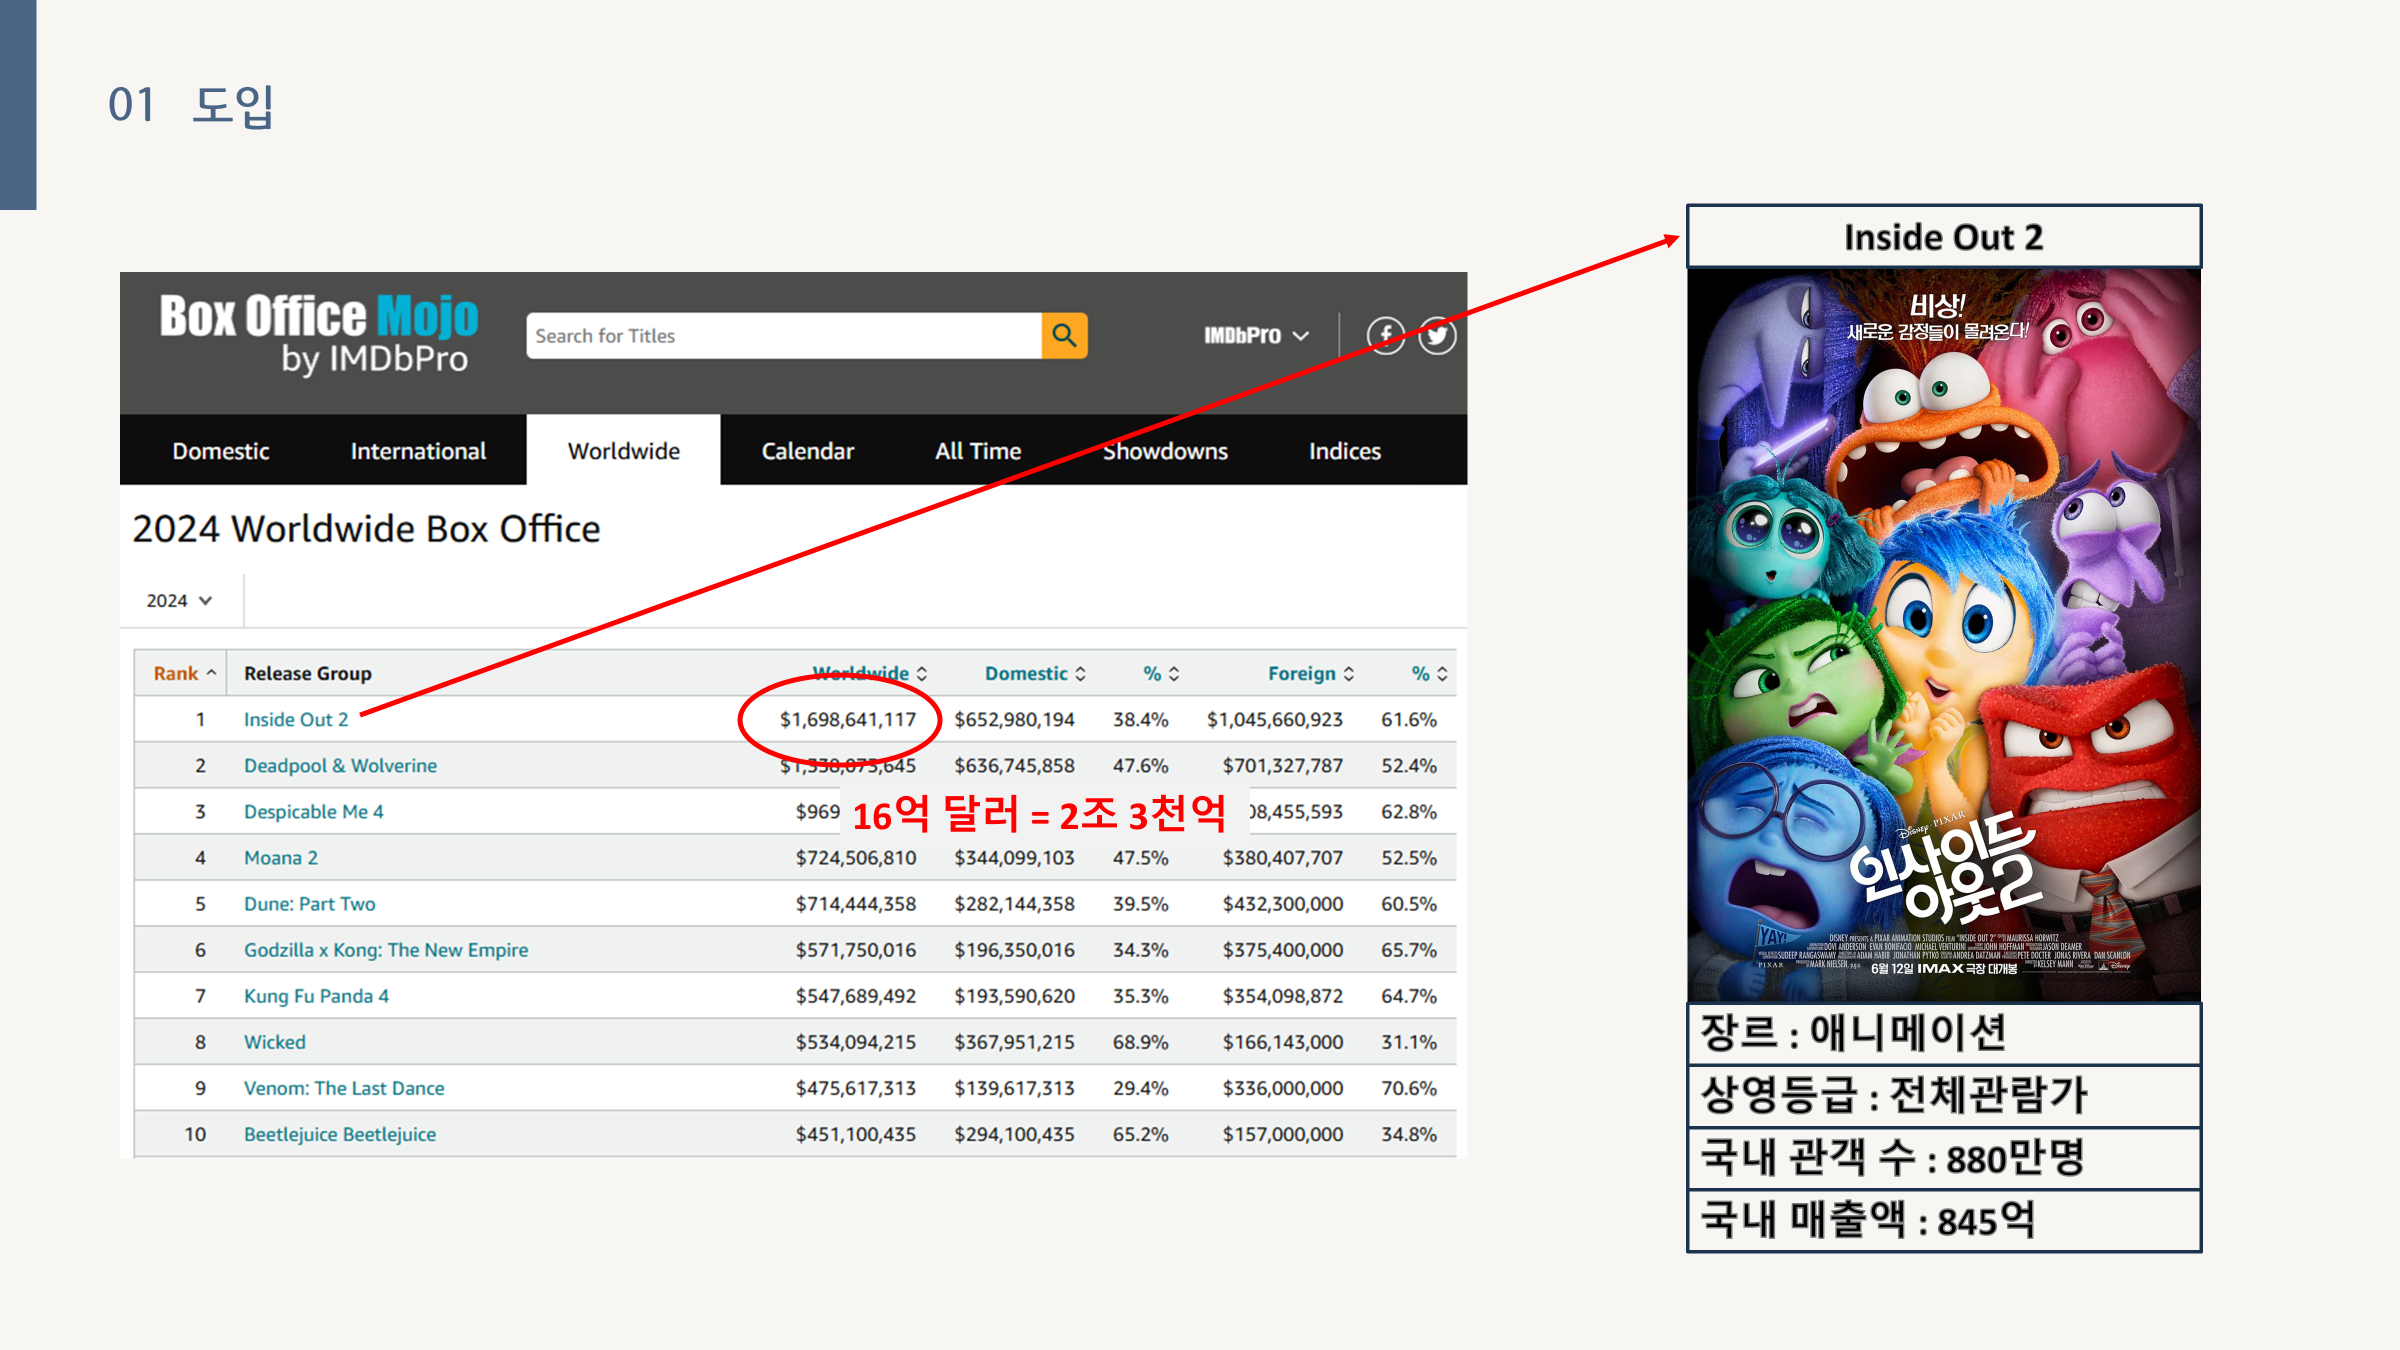2400x1350 pixels.
Task: Click the slide title 01 도입
Action: pyautogui.click(x=190, y=105)
